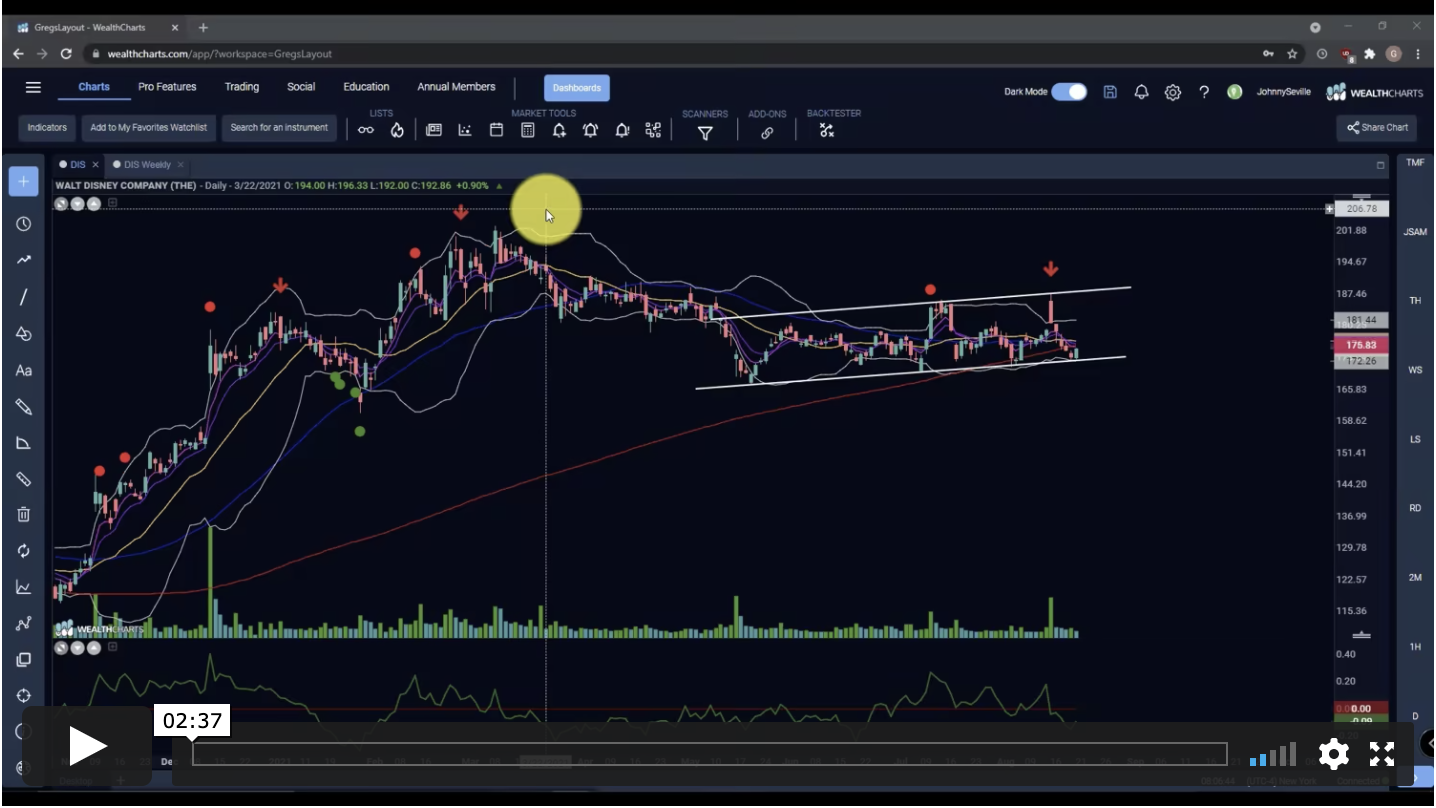Select the pencil freehand tool
Viewport: 1436px width, 808px height.
click(23, 407)
